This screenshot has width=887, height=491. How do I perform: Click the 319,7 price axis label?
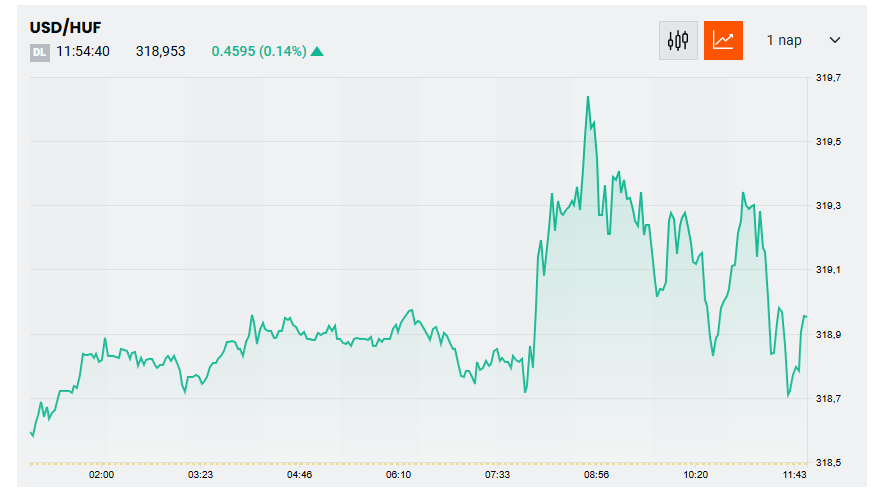click(x=829, y=77)
